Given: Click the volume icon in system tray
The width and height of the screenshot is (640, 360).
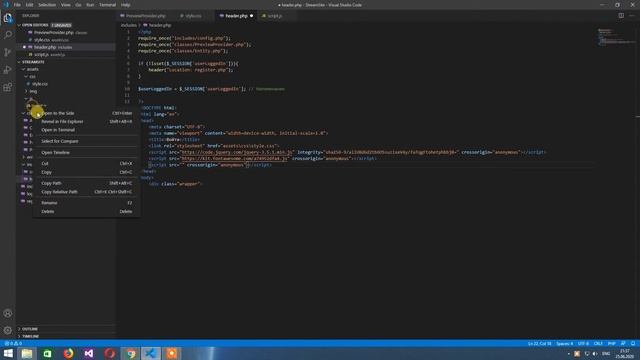Looking at the screenshot, I should pos(595,353).
